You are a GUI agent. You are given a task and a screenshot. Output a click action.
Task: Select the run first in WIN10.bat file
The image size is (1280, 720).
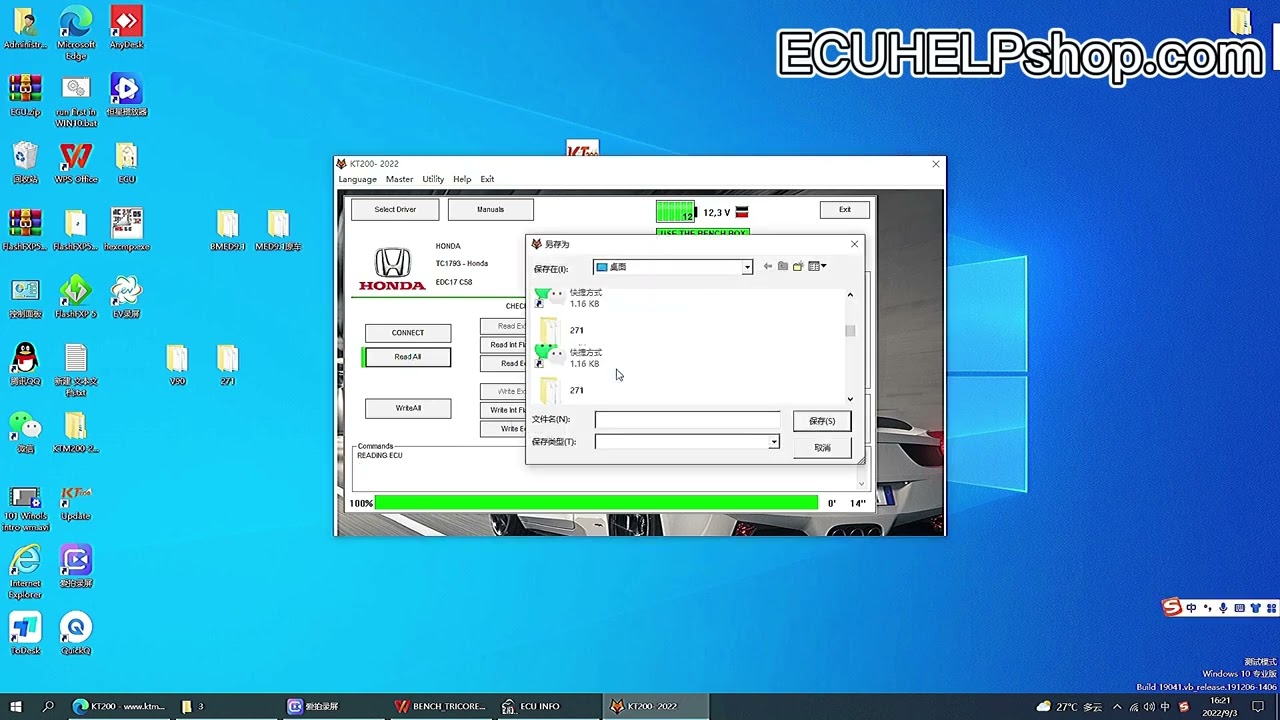coord(76,101)
